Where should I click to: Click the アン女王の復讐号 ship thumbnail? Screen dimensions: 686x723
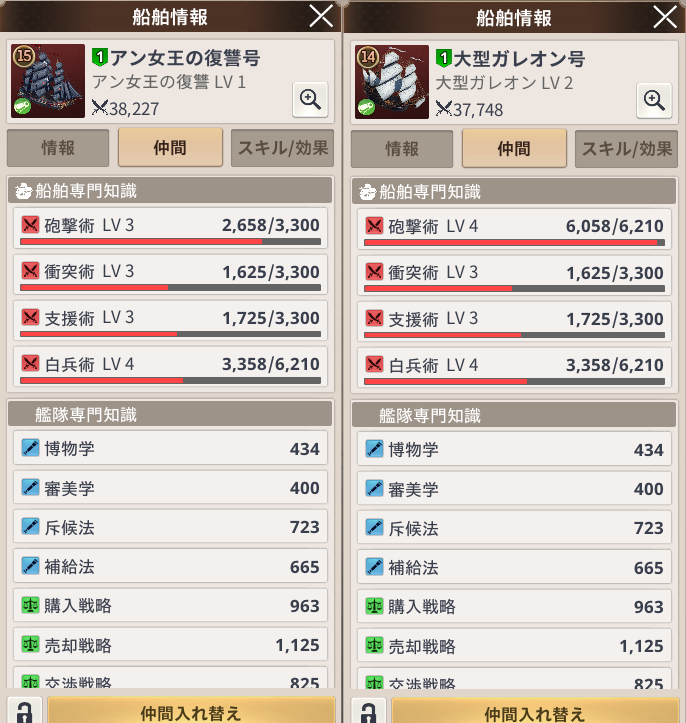[x=48, y=81]
